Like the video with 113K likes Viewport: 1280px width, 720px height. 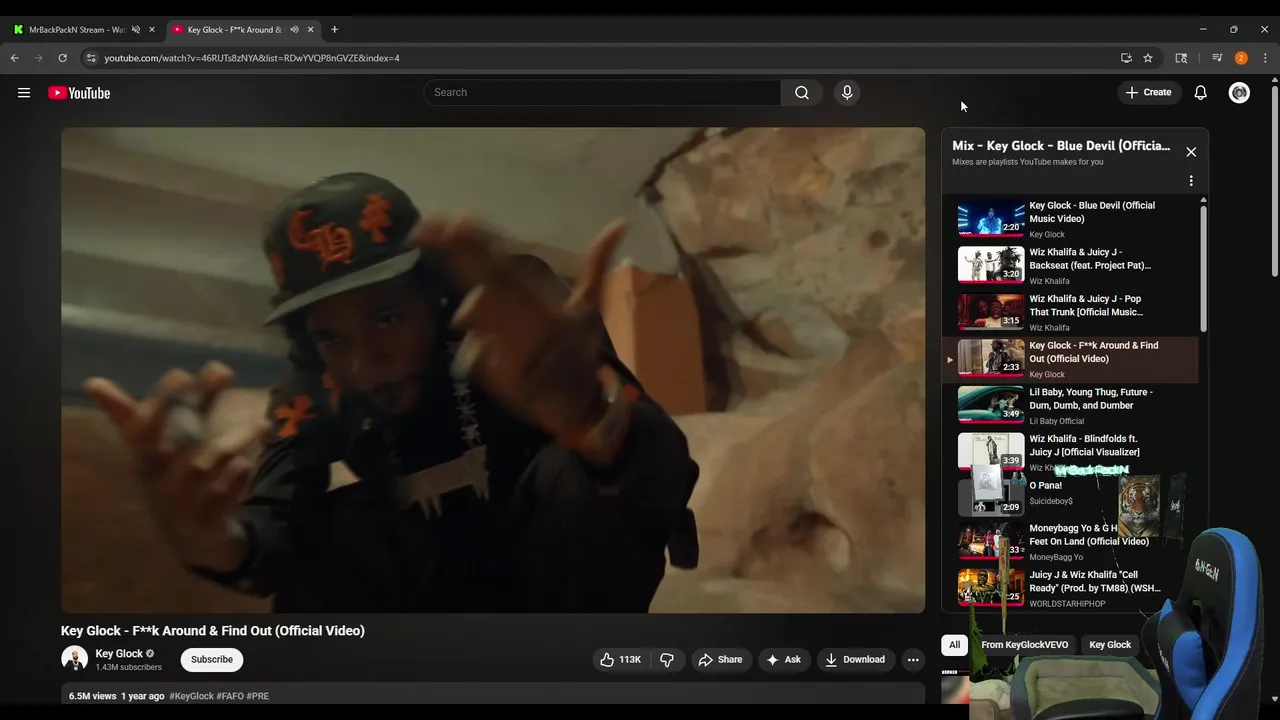pyautogui.click(x=620, y=660)
